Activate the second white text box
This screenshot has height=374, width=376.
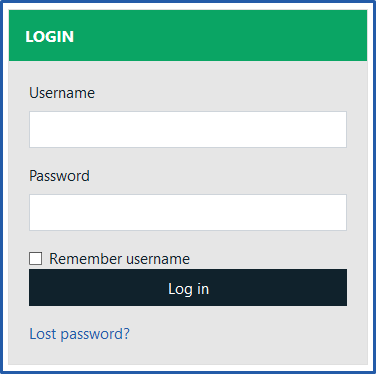pyautogui.click(x=188, y=212)
